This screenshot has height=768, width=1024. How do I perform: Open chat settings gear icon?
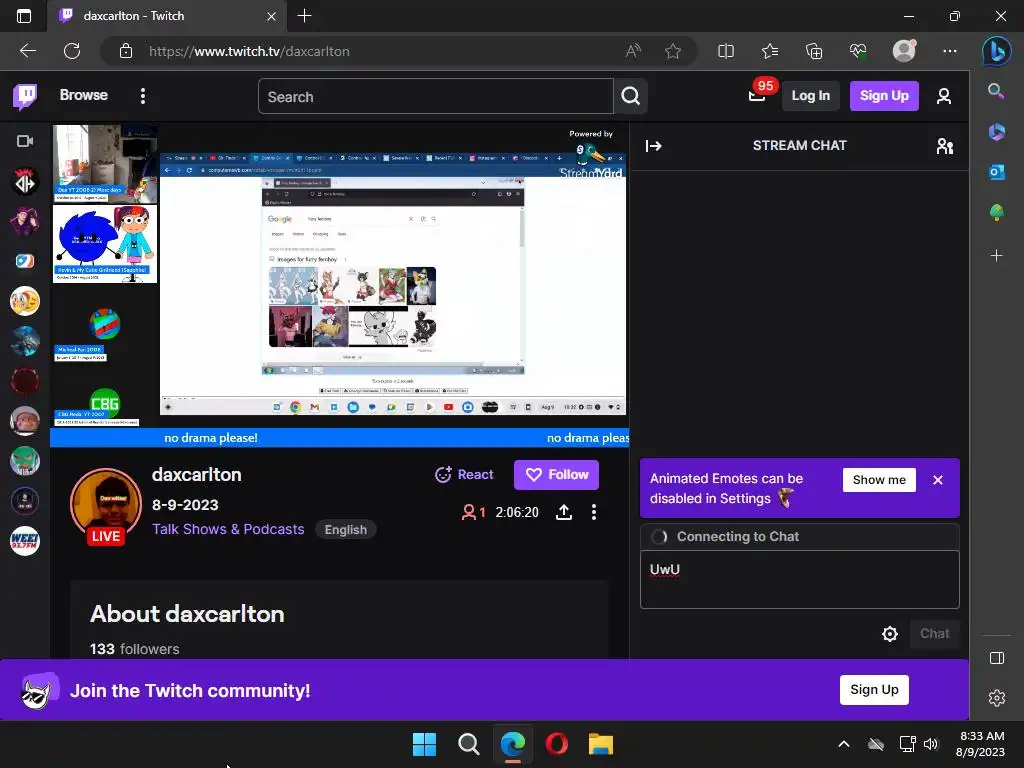pos(889,633)
